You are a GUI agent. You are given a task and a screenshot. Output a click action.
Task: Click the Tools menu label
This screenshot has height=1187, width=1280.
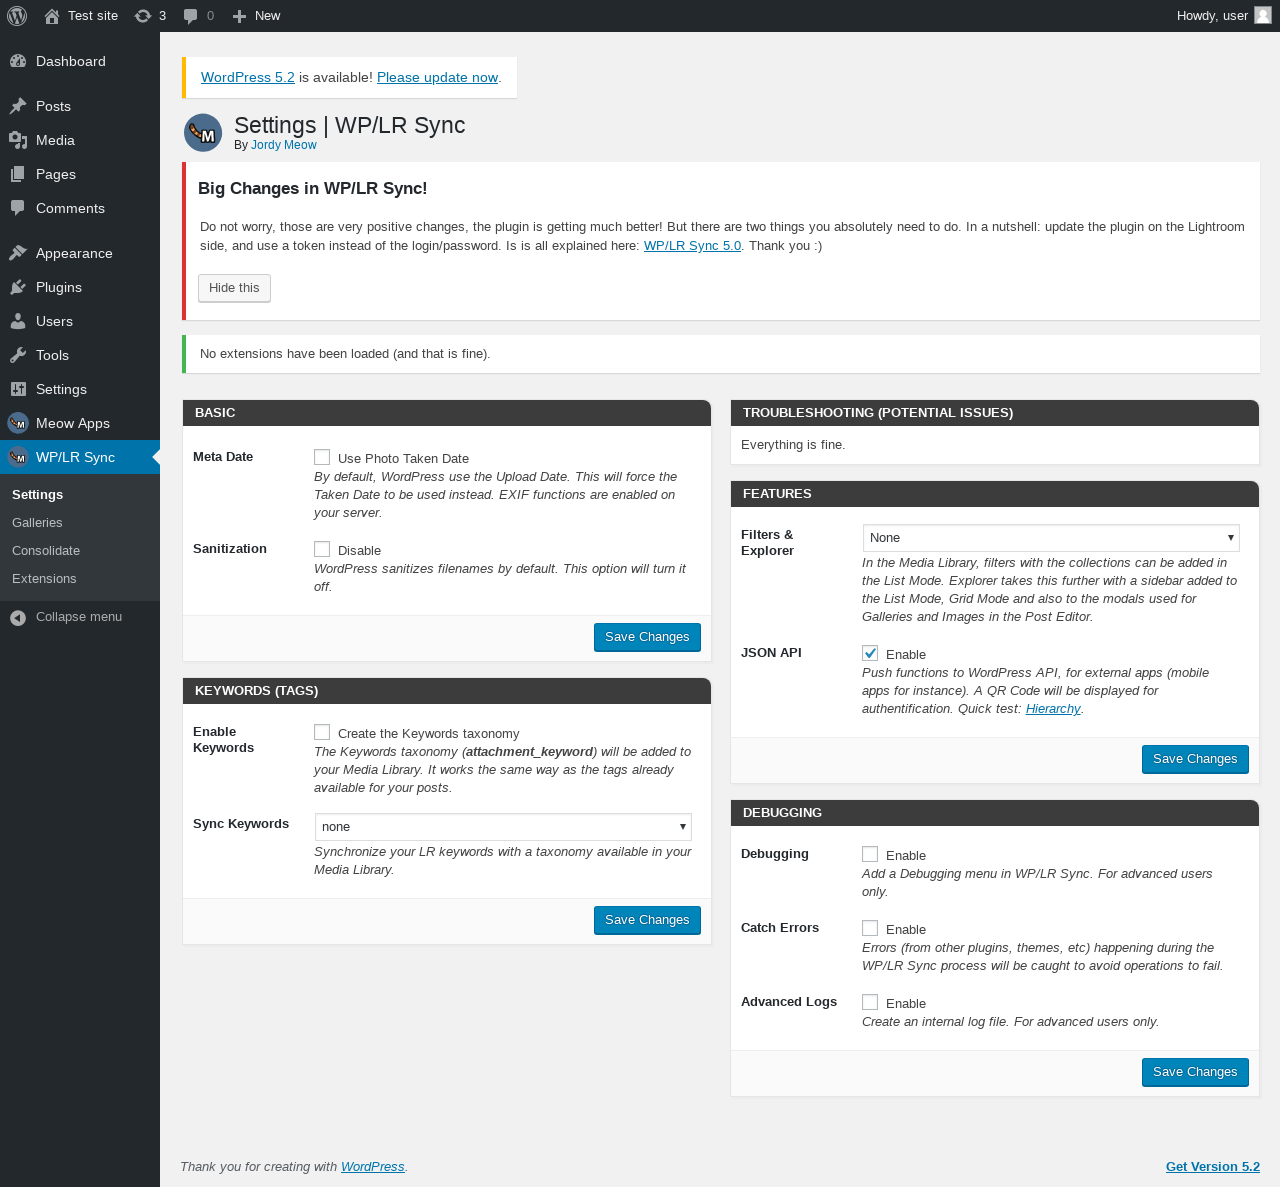tap(52, 355)
